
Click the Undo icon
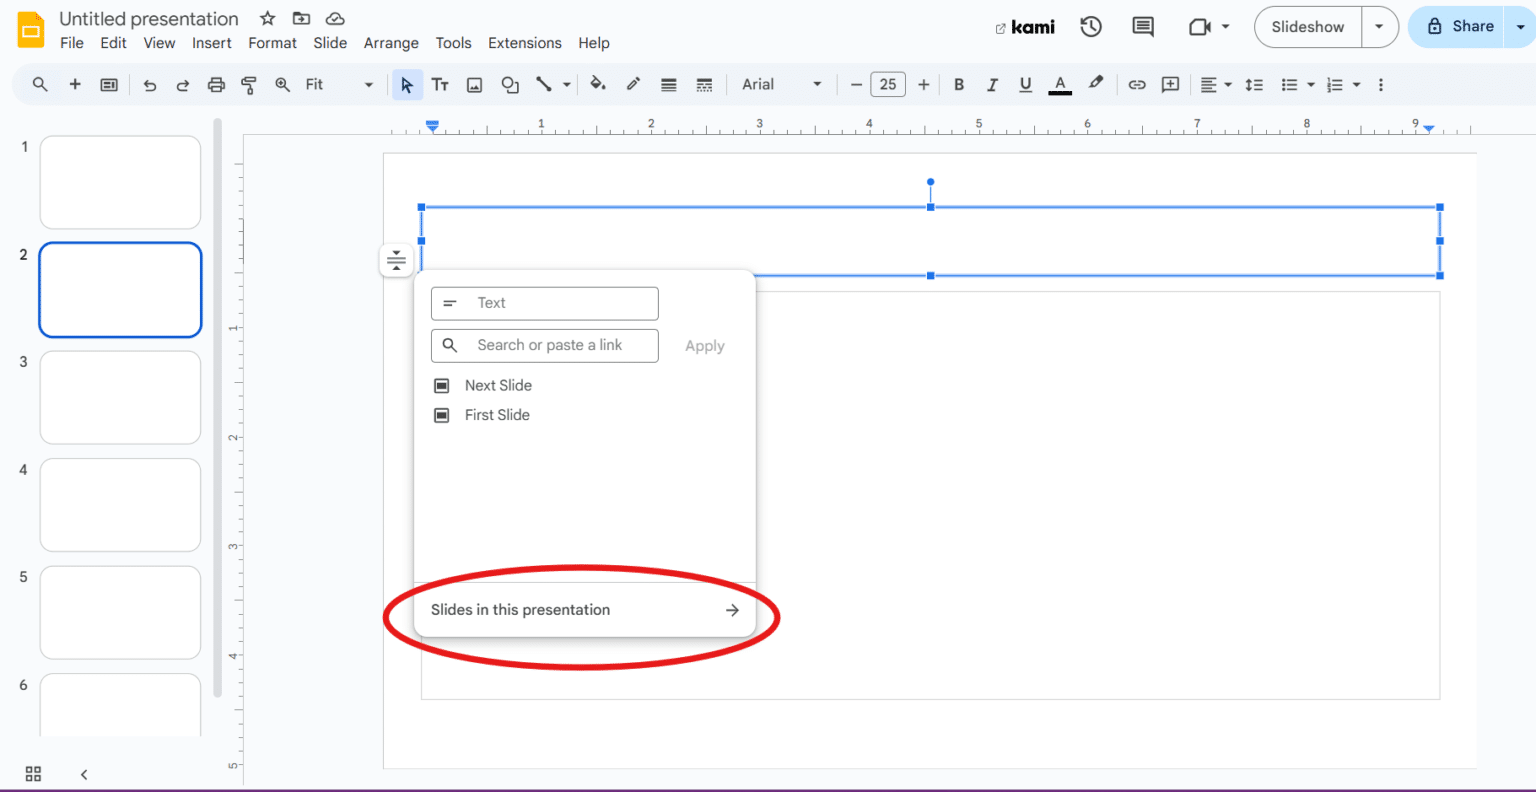click(150, 84)
